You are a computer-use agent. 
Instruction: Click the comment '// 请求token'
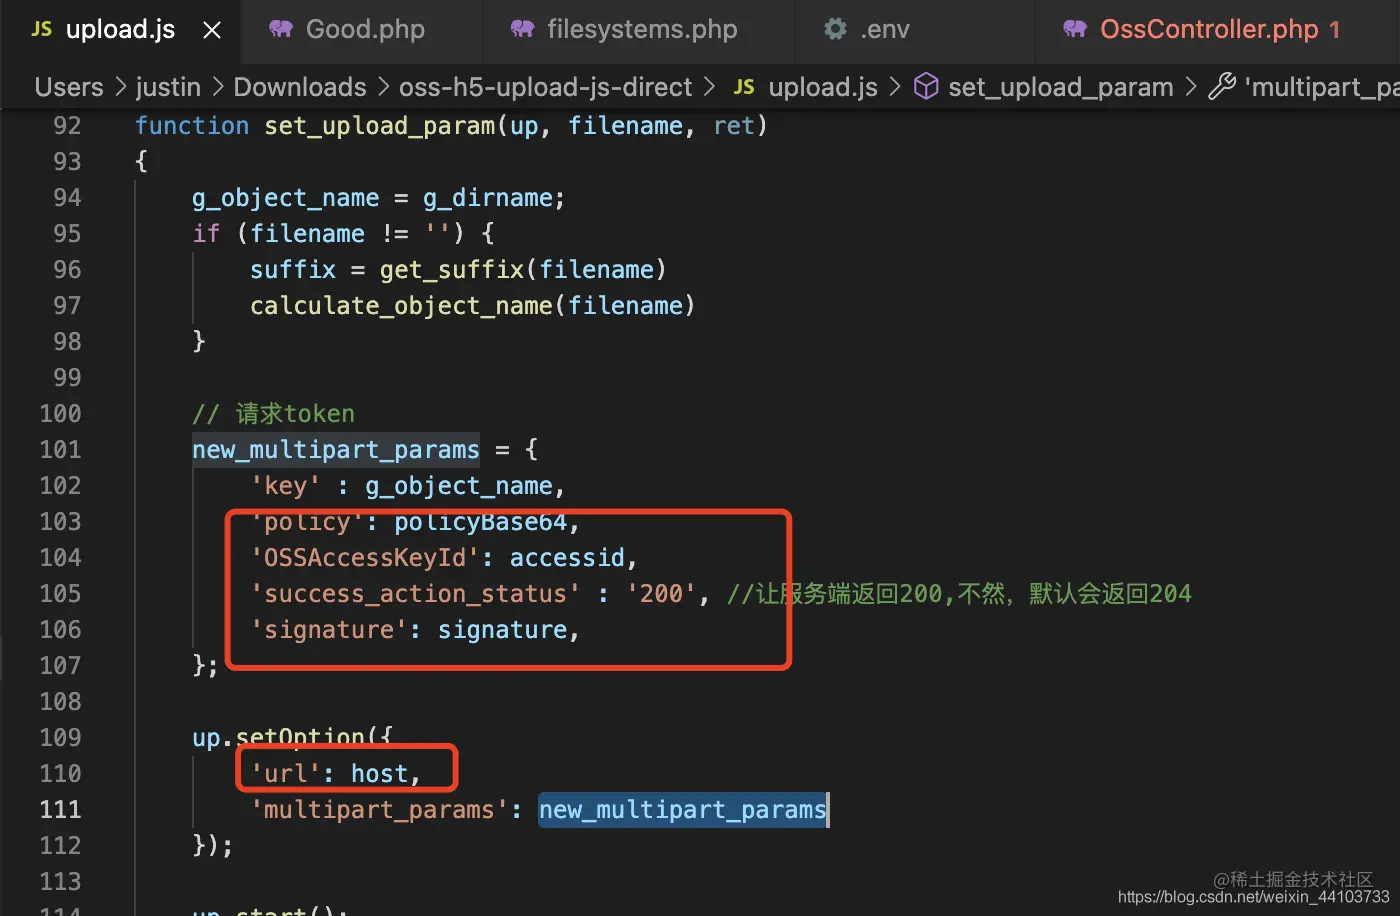(274, 413)
